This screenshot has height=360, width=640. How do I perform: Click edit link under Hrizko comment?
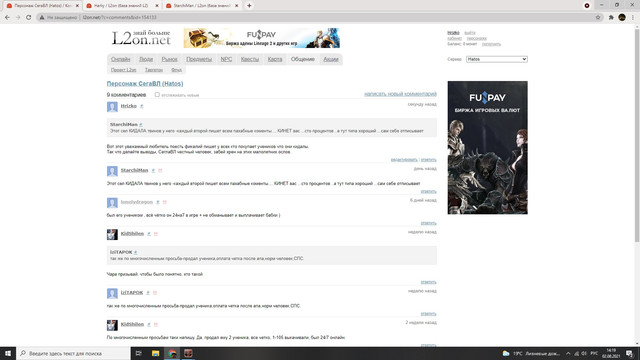(404, 160)
